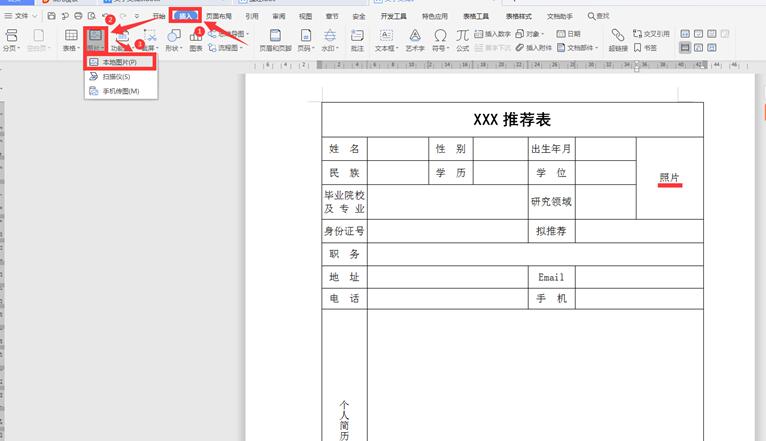
Task: Expand the 表格 dropdown arrow
Action: pyautogui.click(x=78, y=48)
